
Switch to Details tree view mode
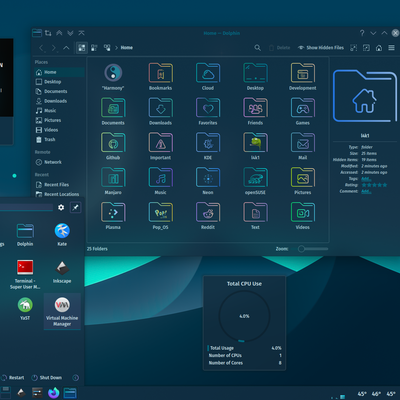pos(107,48)
